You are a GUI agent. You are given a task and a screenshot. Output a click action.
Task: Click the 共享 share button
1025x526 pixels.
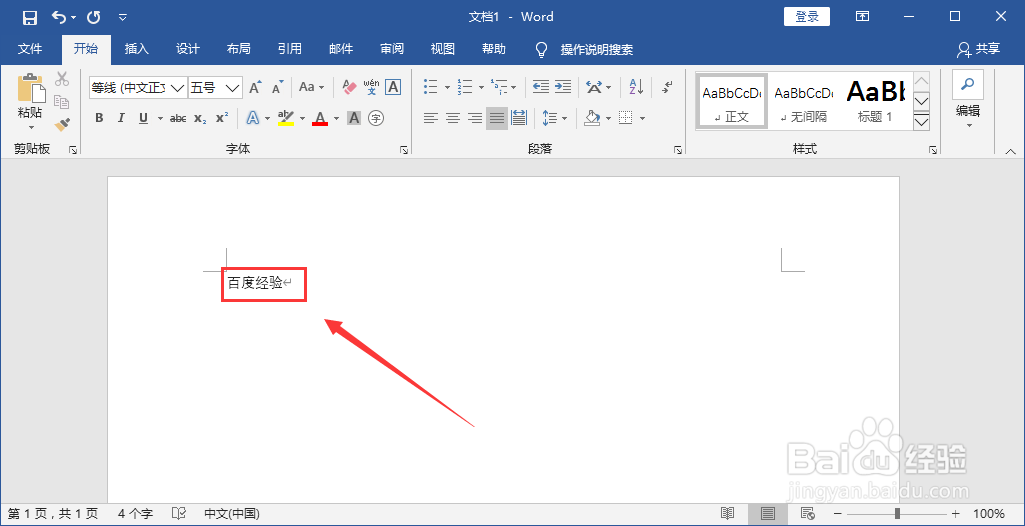tap(979, 49)
